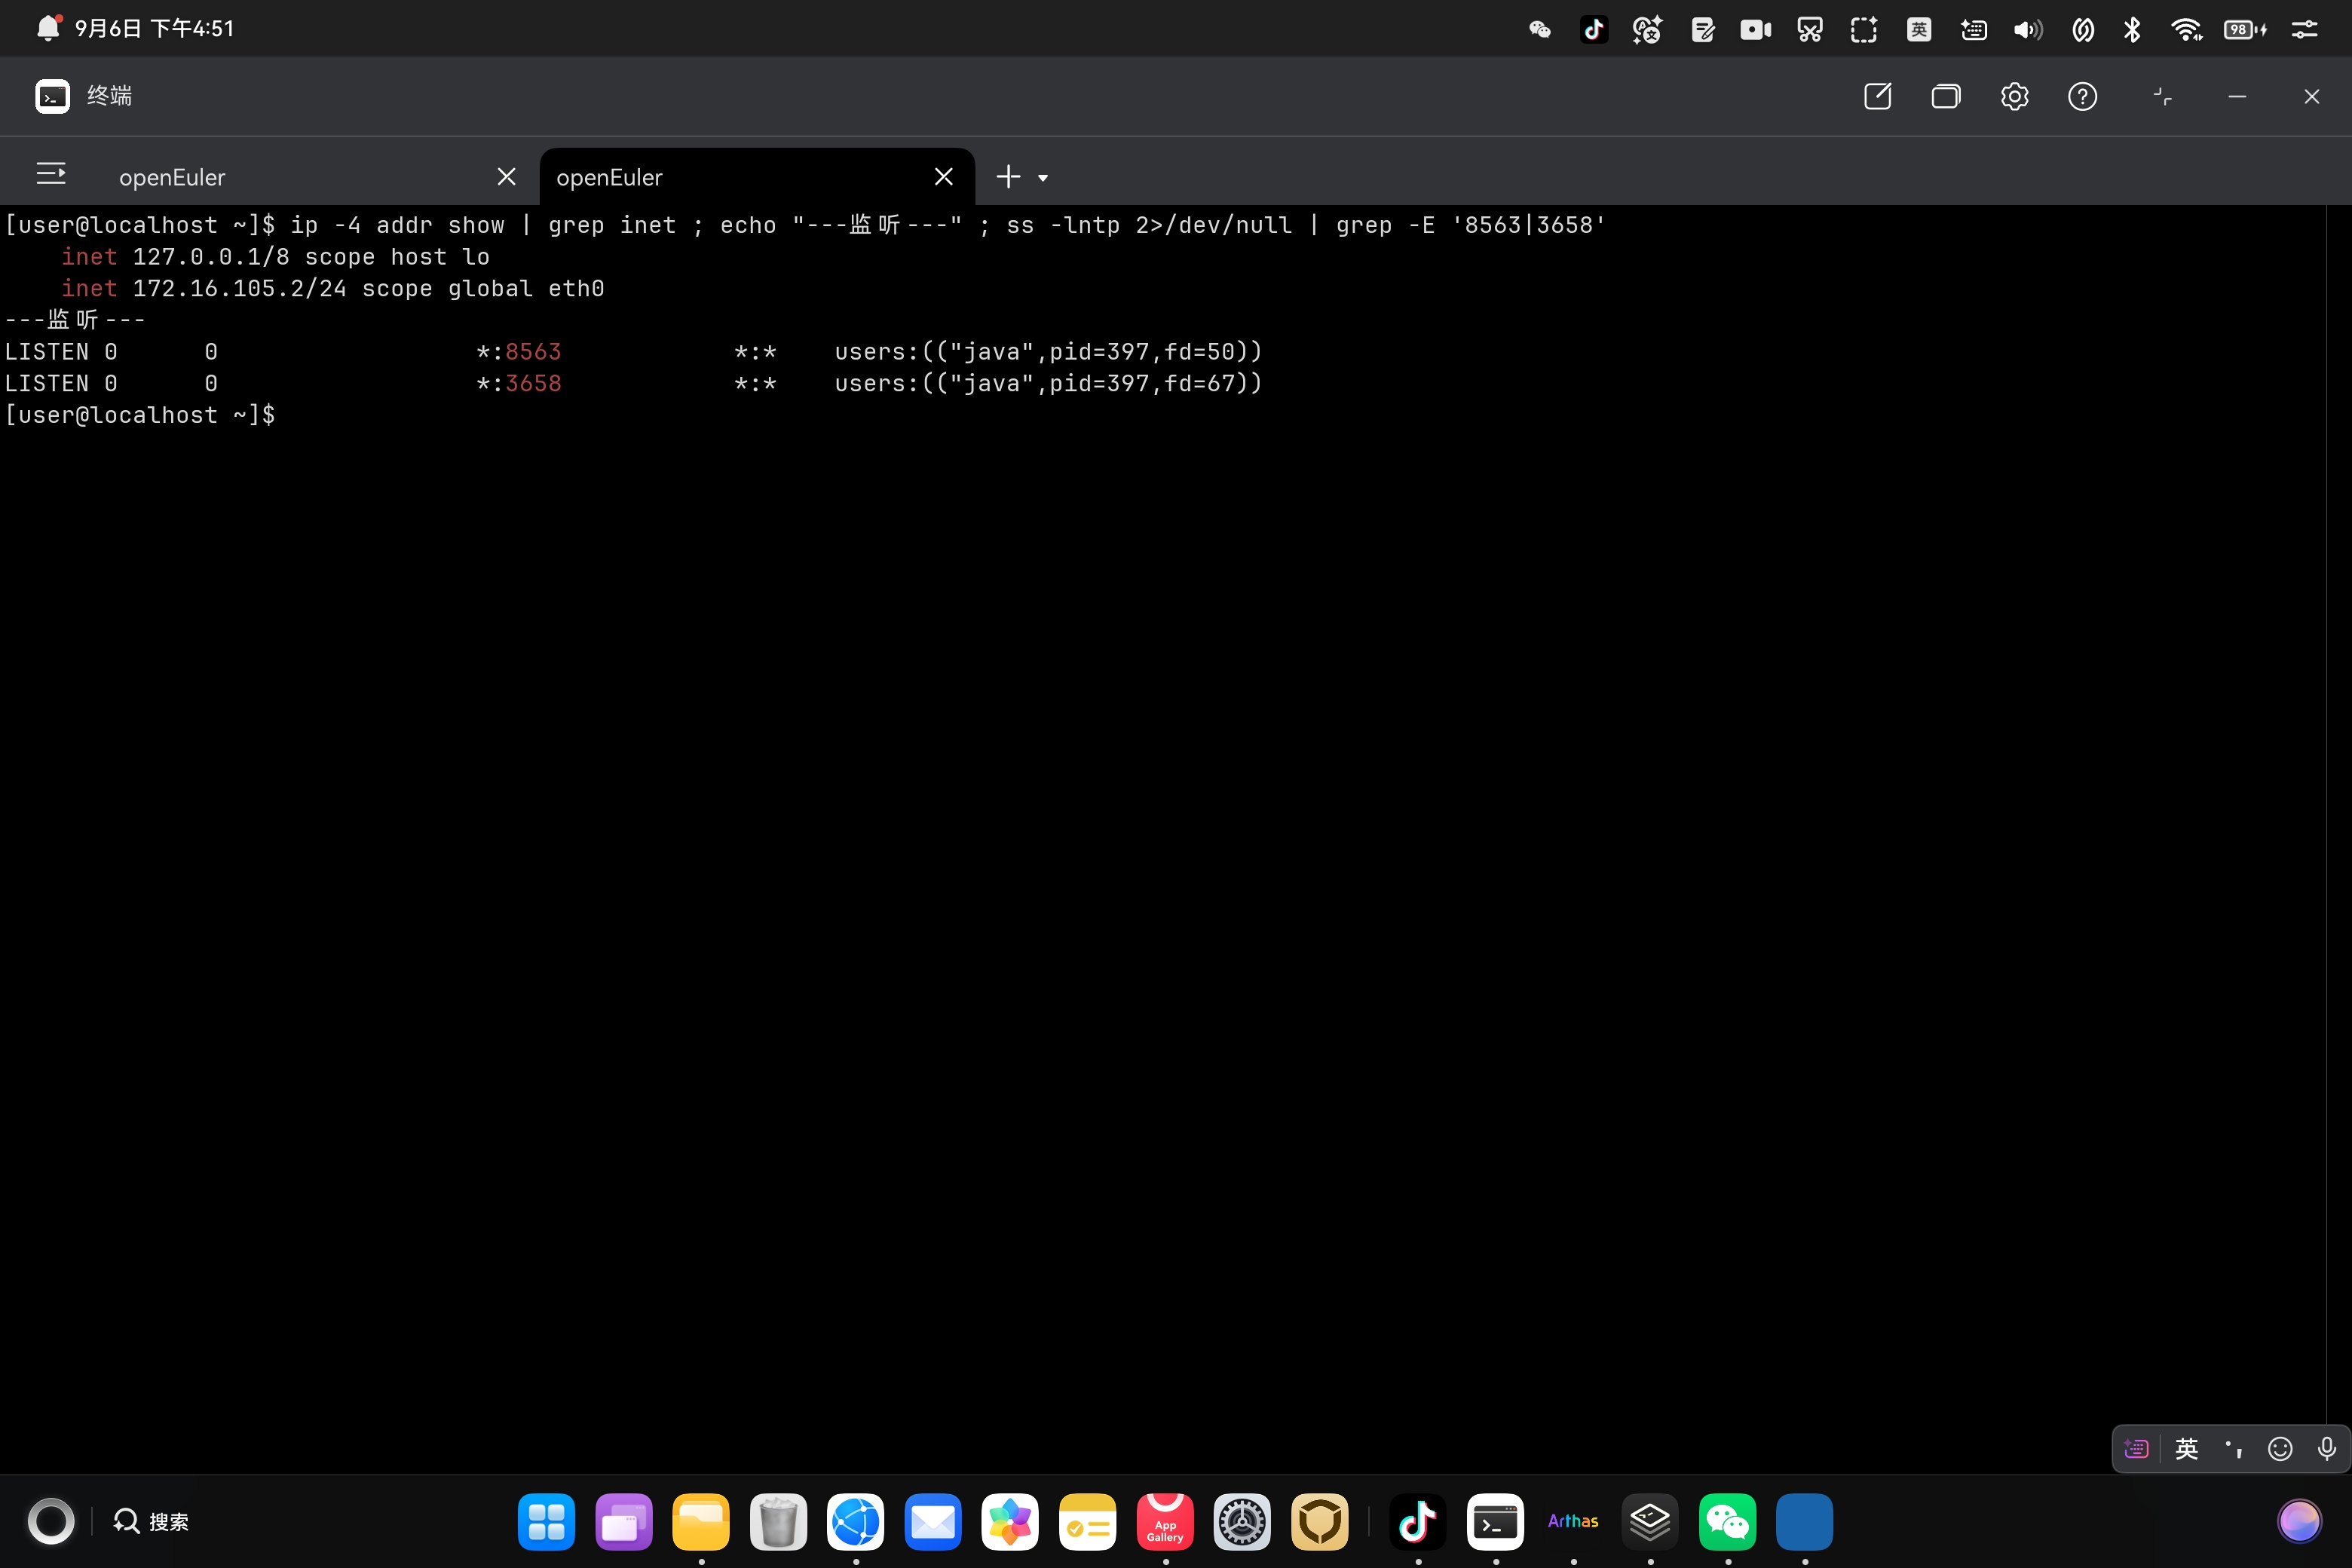Click the ---监听--- output line
This screenshot has height=1568, width=2352.
[75, 320]
